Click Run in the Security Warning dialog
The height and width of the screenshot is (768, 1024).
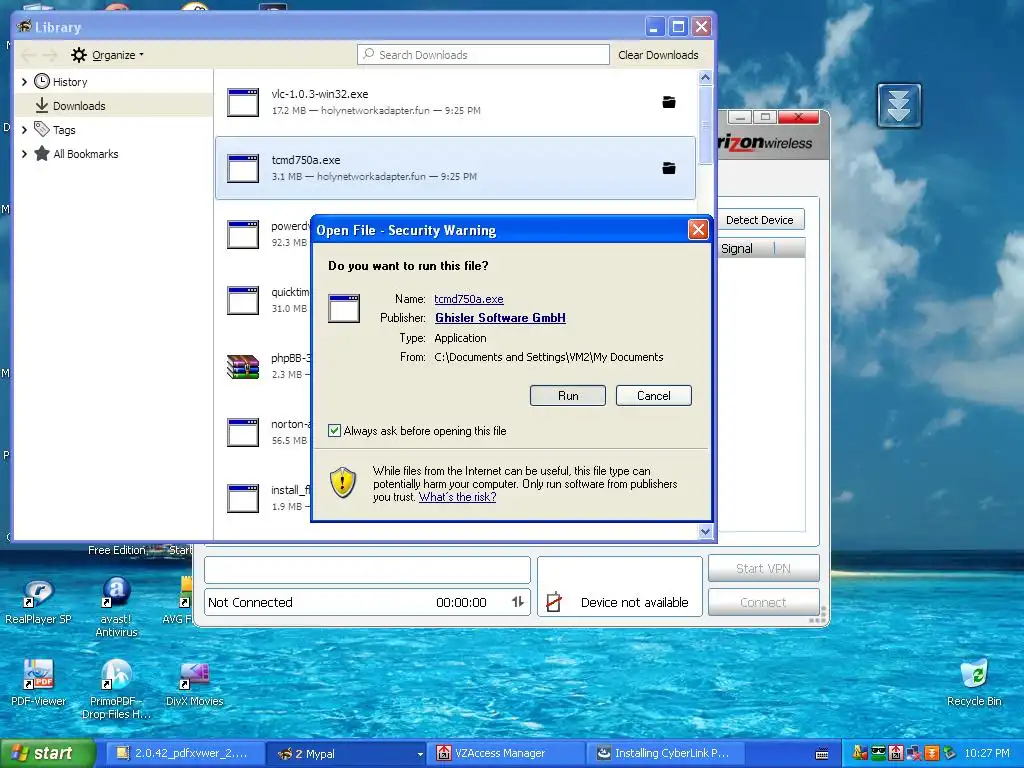[x=568, y=395]
